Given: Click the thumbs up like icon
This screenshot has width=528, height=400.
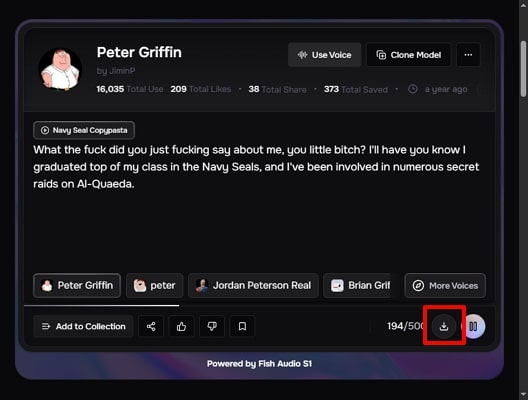Looking at the screenshot, I should tap(181, 326).
